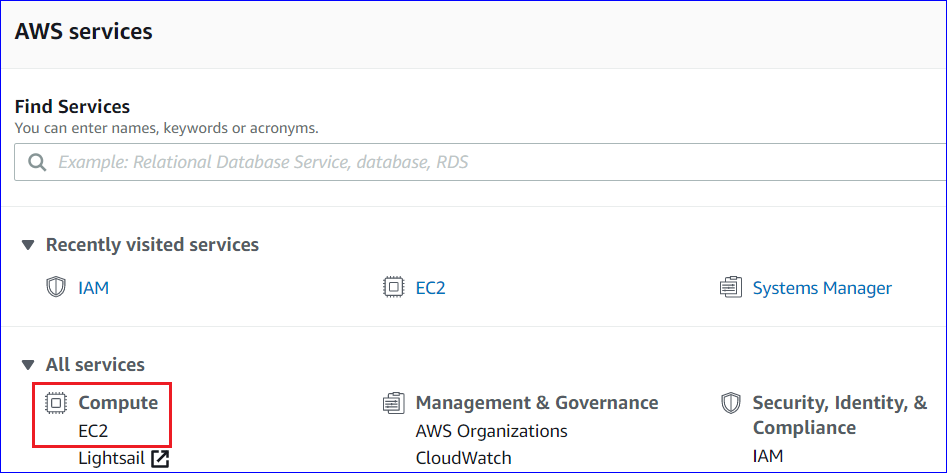Click the Systems Manager clipboard icon
The height and width of the screenshot is (473, 947).
click(731, 287)
